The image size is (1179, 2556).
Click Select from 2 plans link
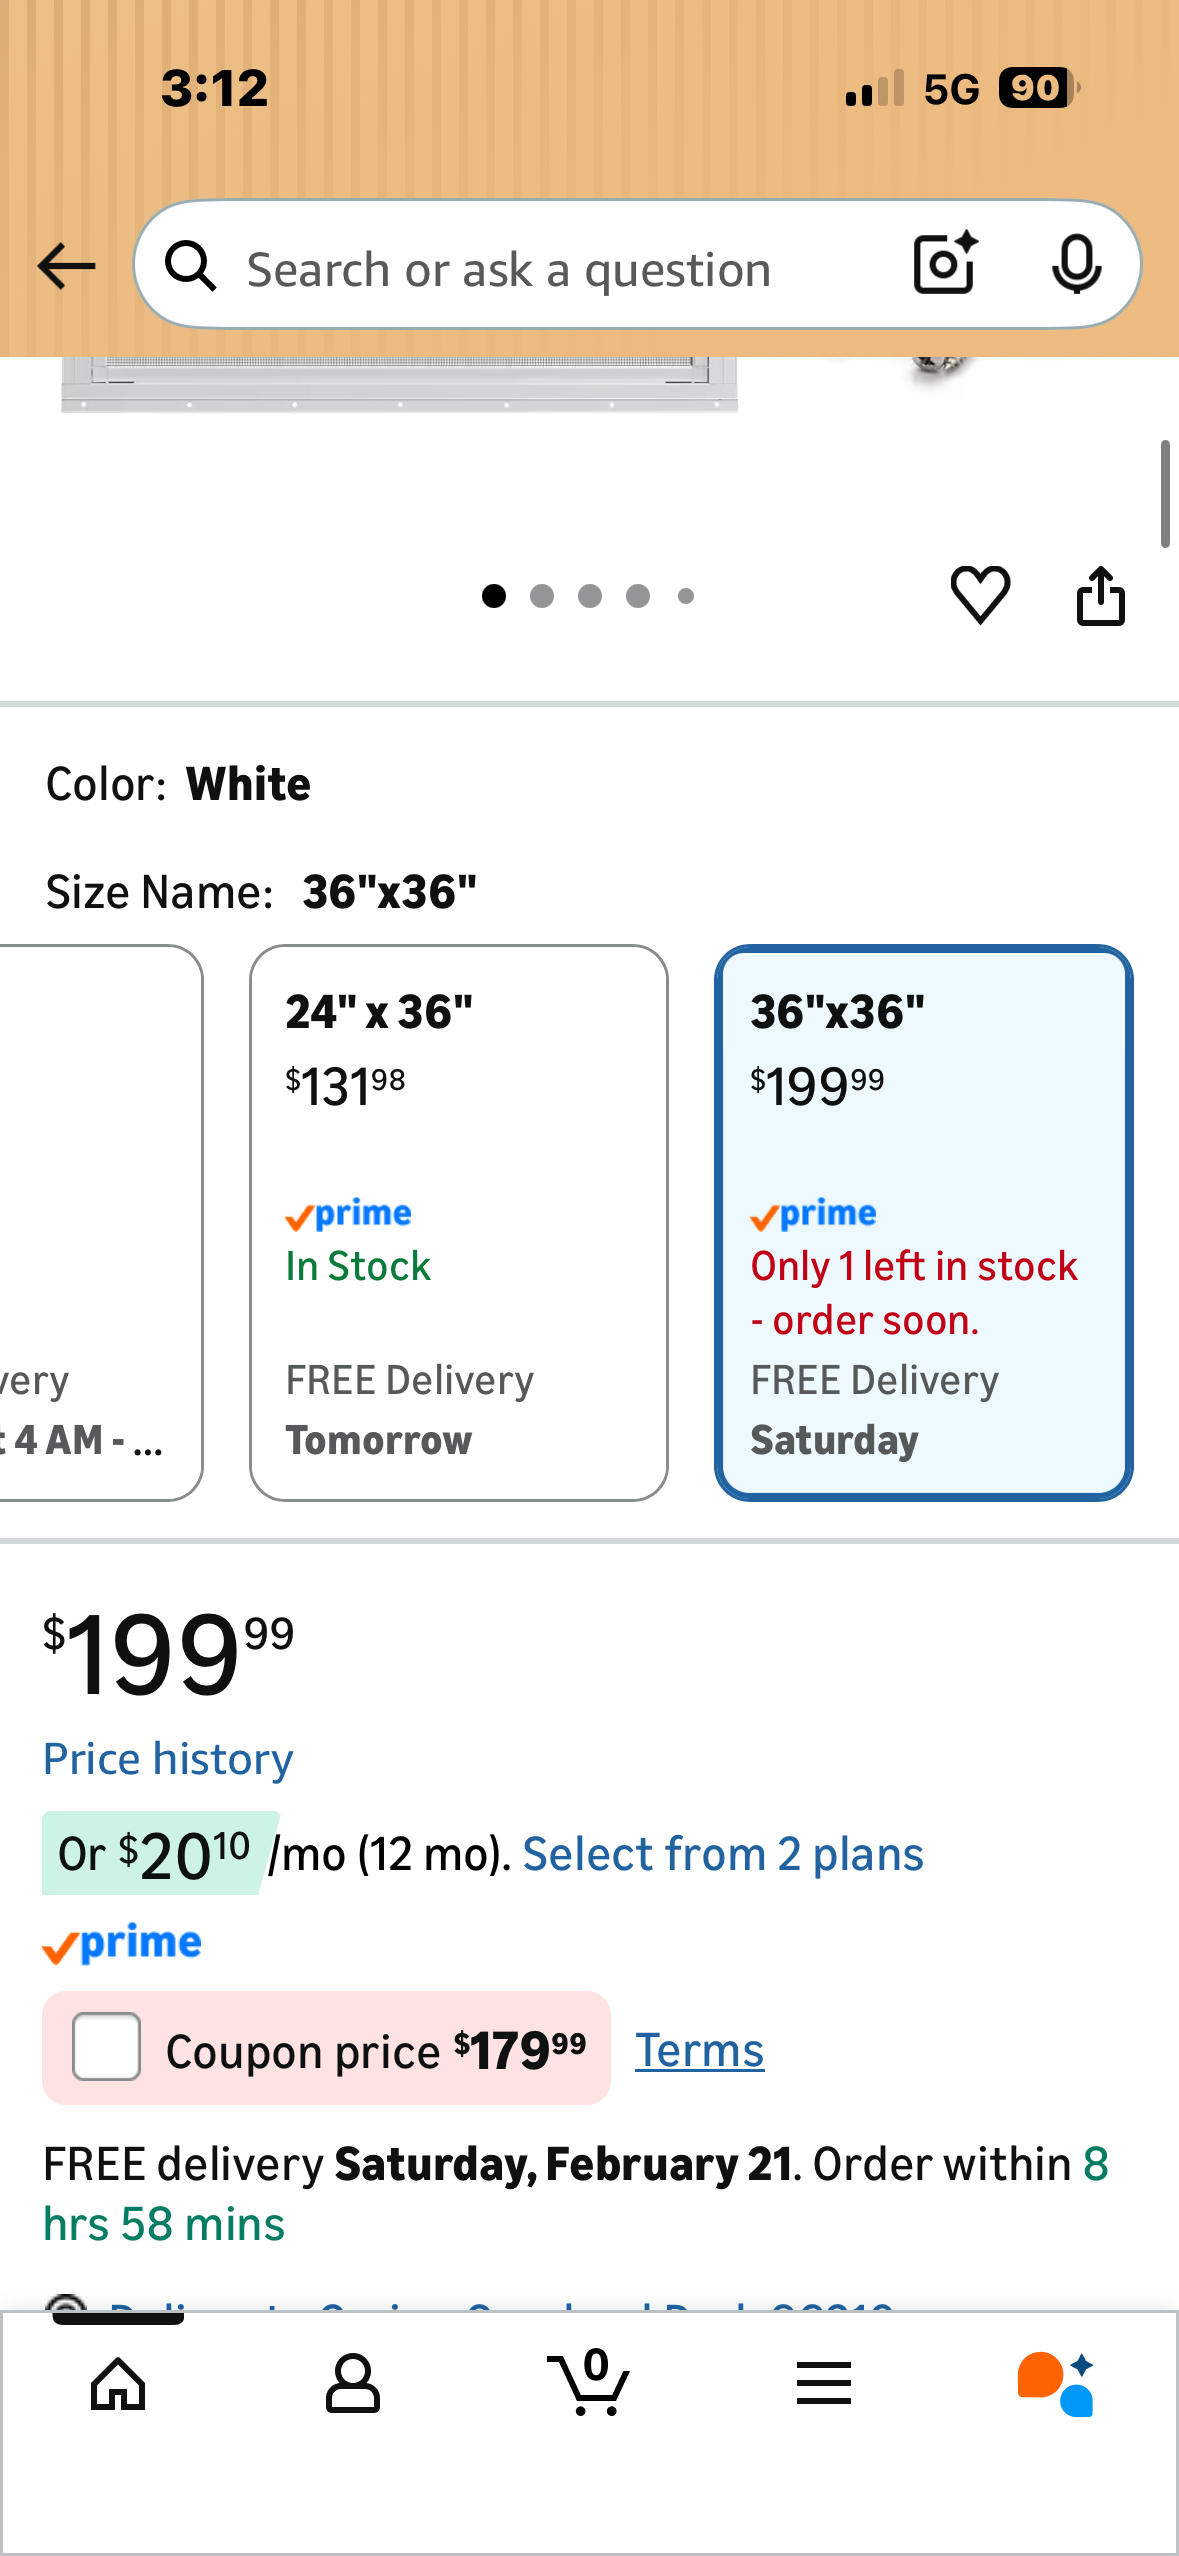(722, 1855)
